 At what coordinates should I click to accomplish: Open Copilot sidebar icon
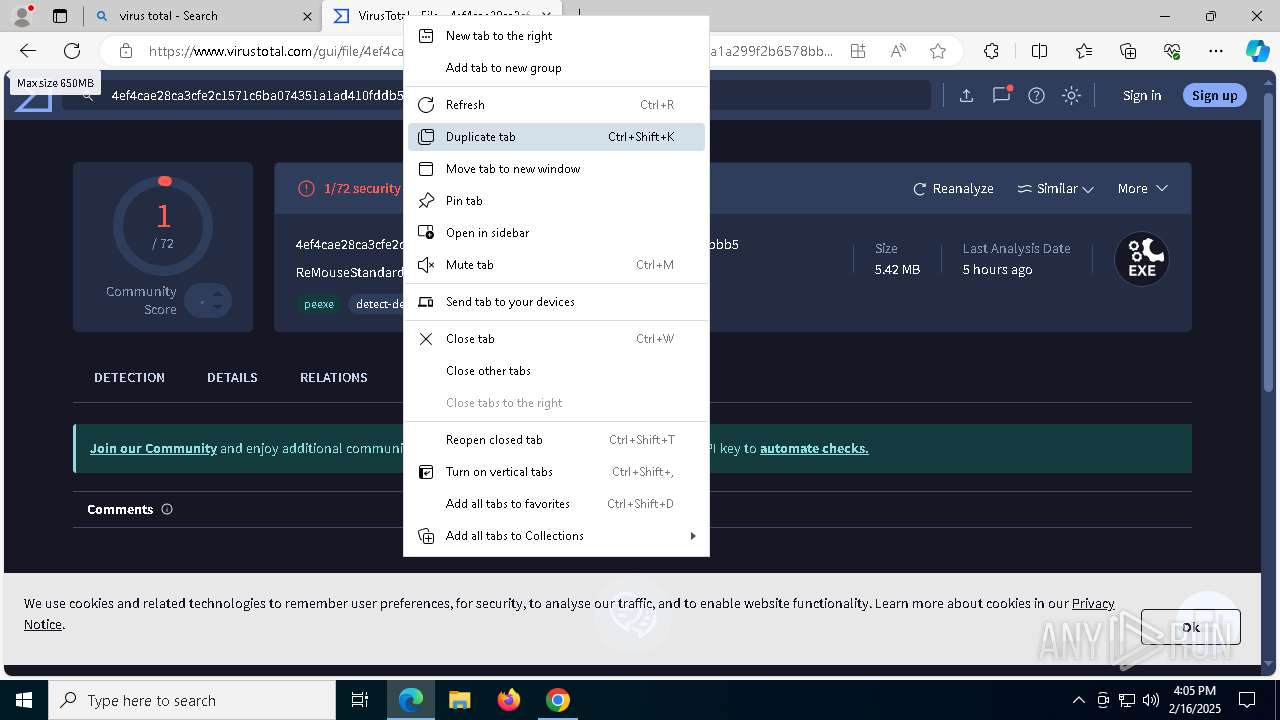pos(1257,51)
